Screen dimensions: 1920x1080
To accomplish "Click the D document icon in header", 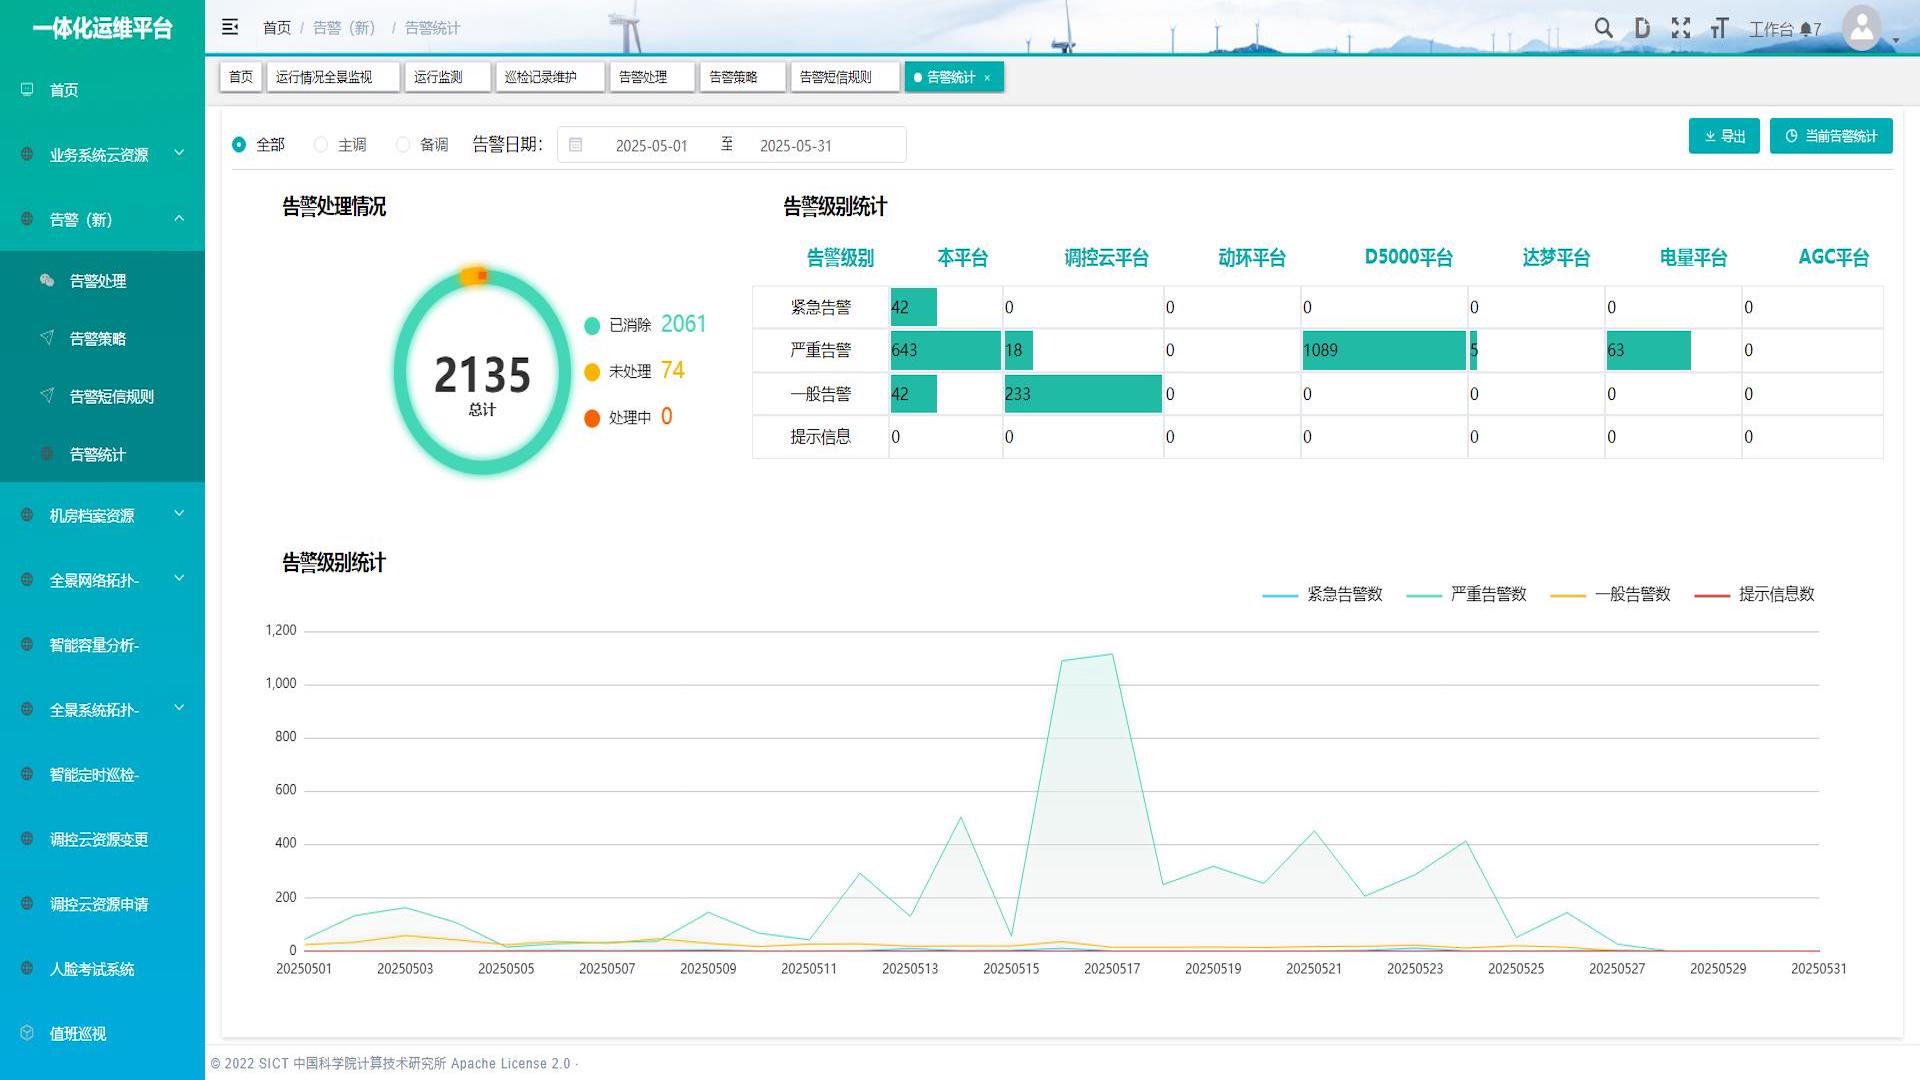I will tap(1642, 28).
